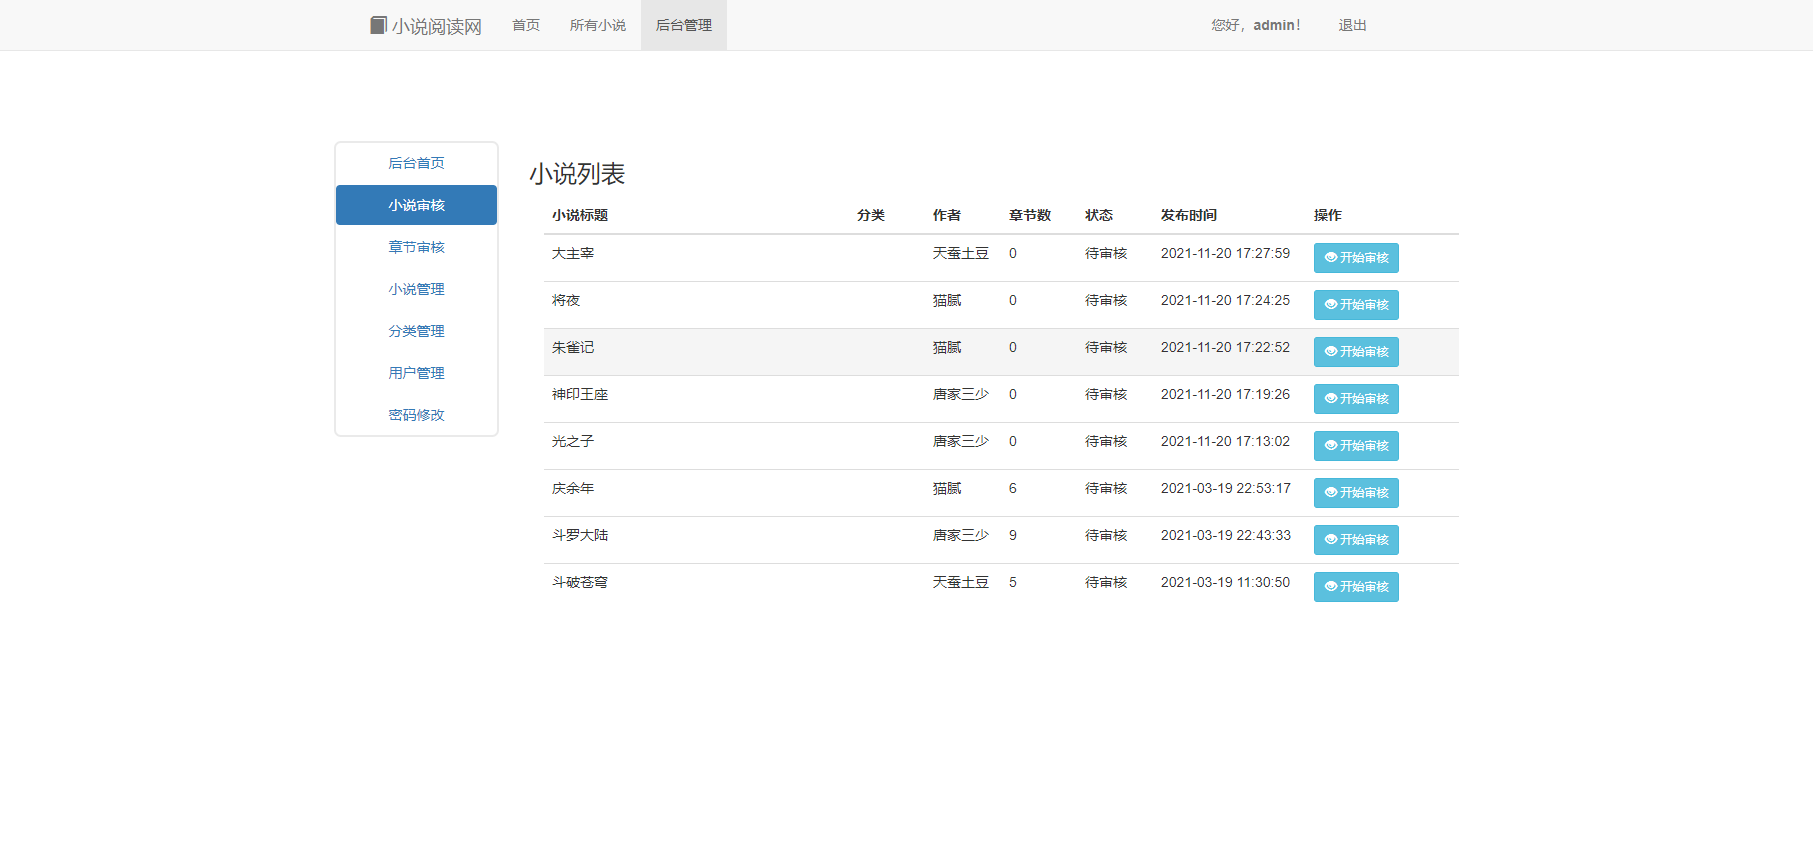Click chapter count 9 in 斗罗大陆 row

(1013, 536)
